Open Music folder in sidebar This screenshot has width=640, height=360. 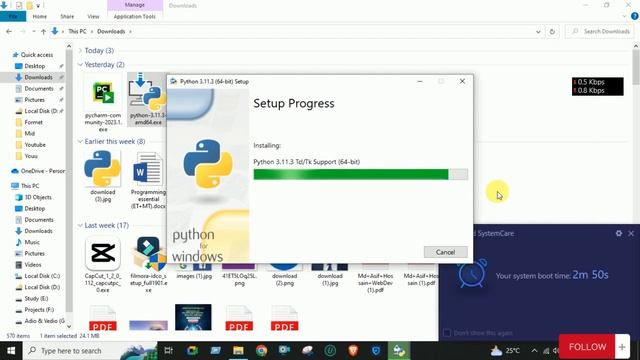[x=32, y=242]
